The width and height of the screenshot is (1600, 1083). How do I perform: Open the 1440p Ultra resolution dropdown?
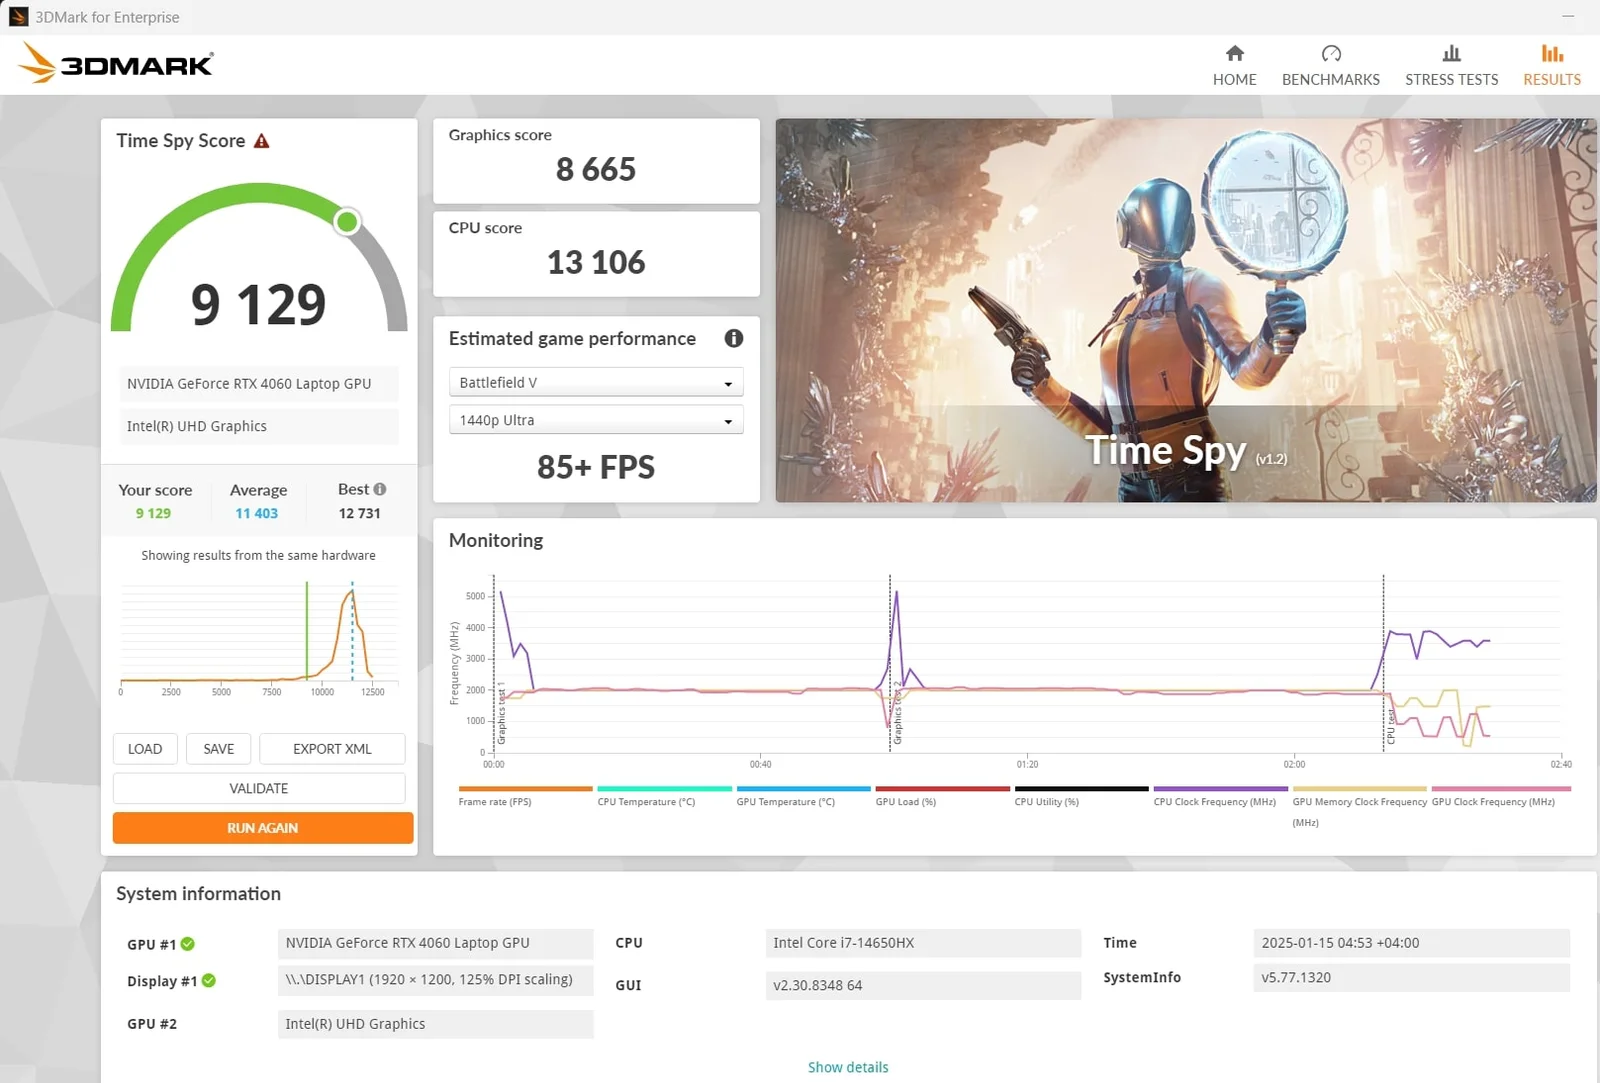[596, 421]
